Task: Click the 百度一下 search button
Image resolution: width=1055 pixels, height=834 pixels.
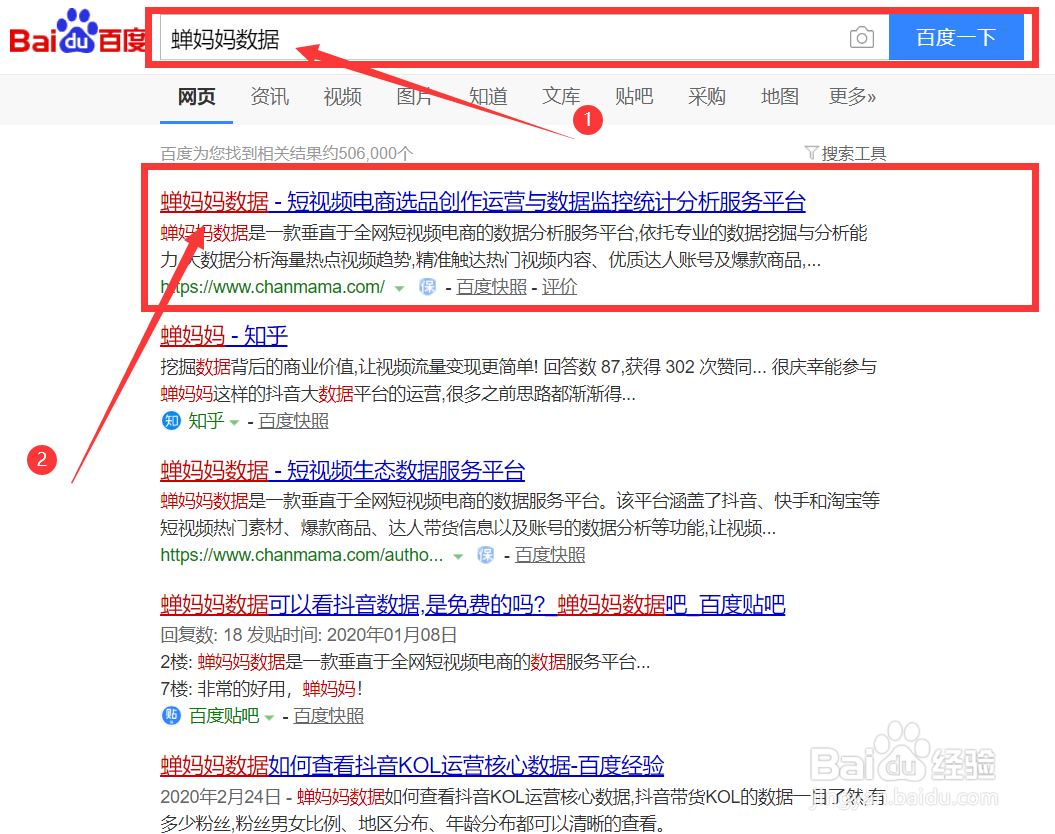Action: [956, 37]
